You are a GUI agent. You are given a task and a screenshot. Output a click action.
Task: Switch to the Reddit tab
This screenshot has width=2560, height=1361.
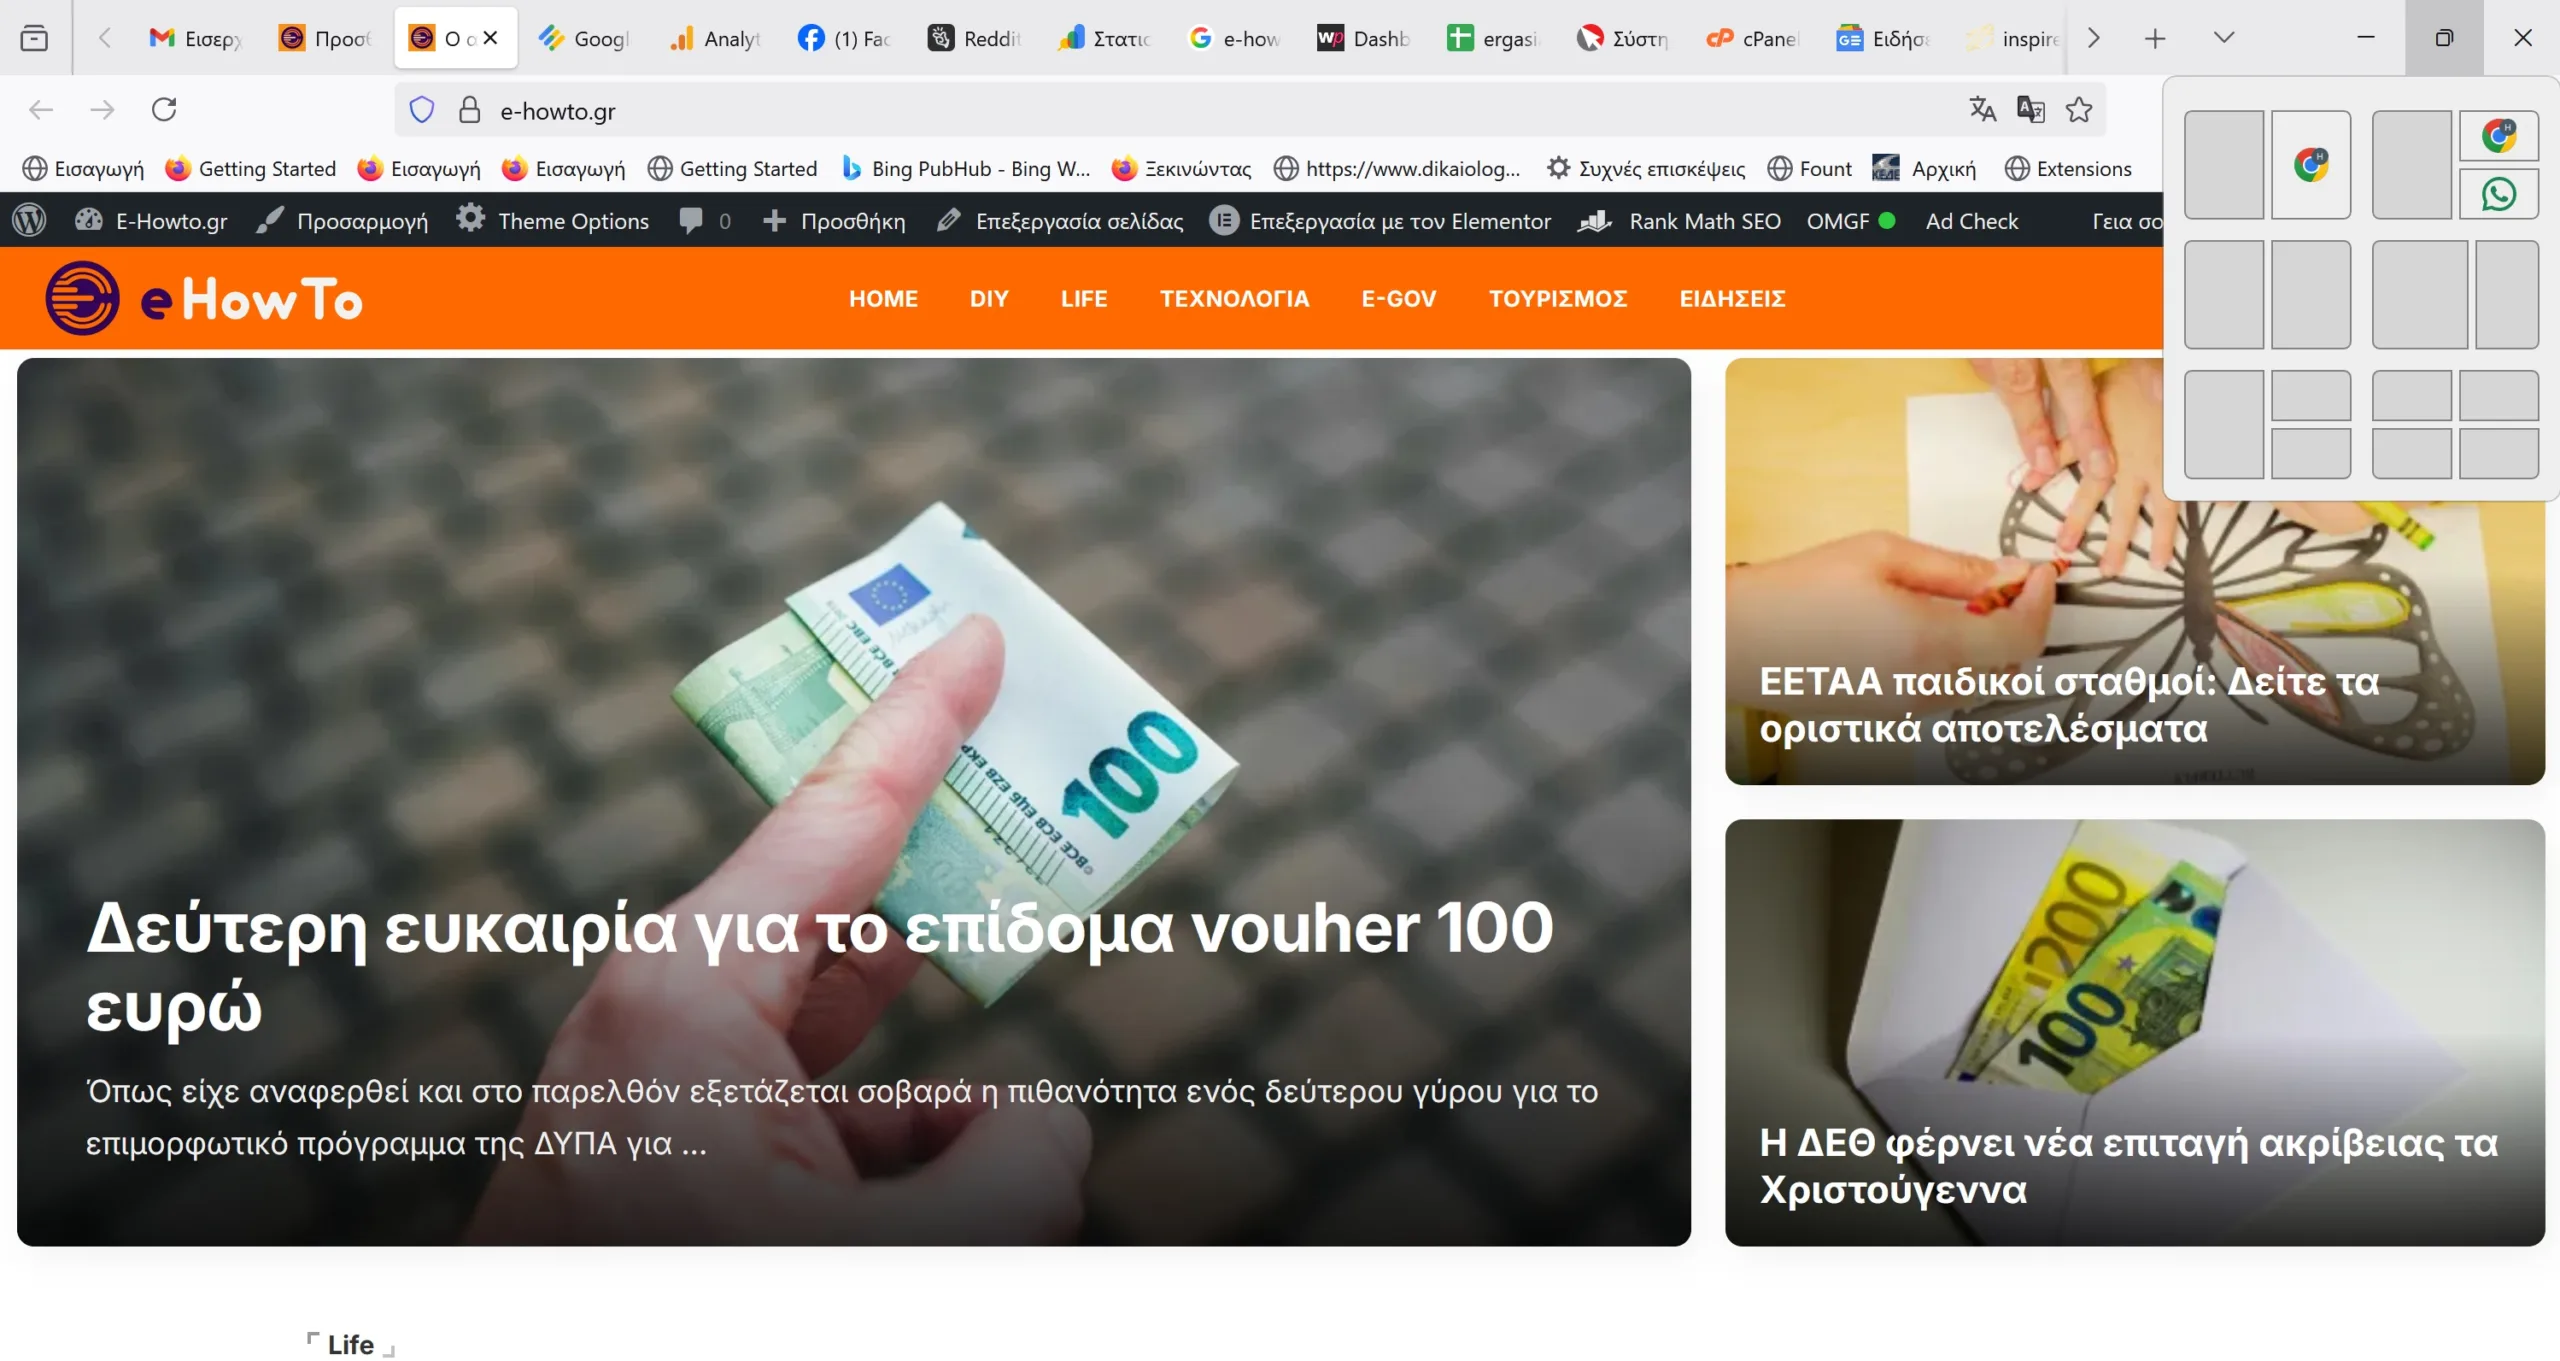pos(974,38)
